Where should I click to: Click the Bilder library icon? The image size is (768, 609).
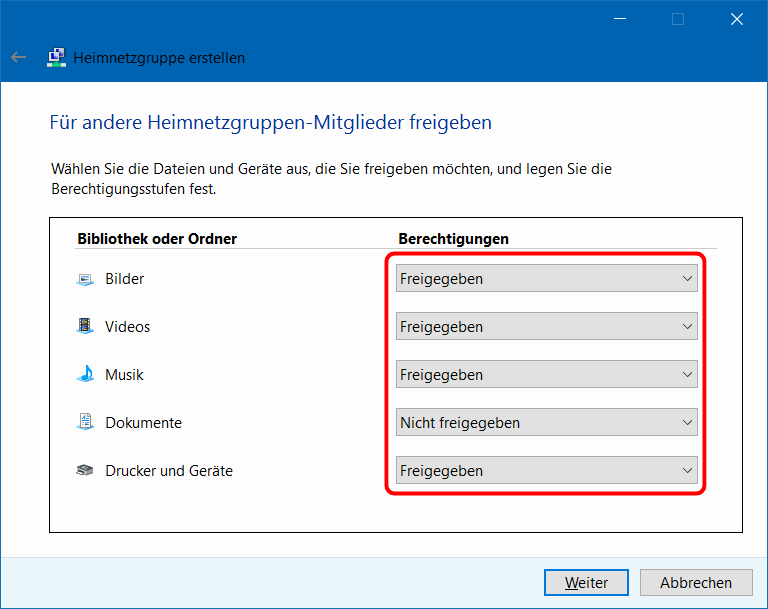coord(85,279)
